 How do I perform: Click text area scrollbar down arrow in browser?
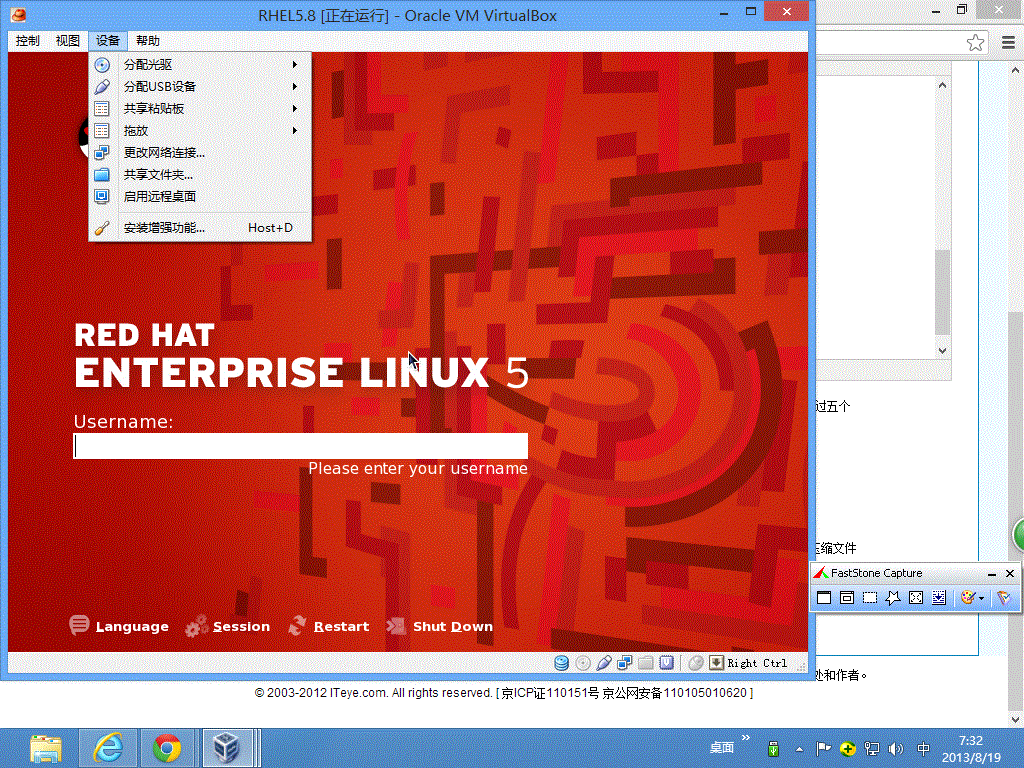[x=942, y=351]
